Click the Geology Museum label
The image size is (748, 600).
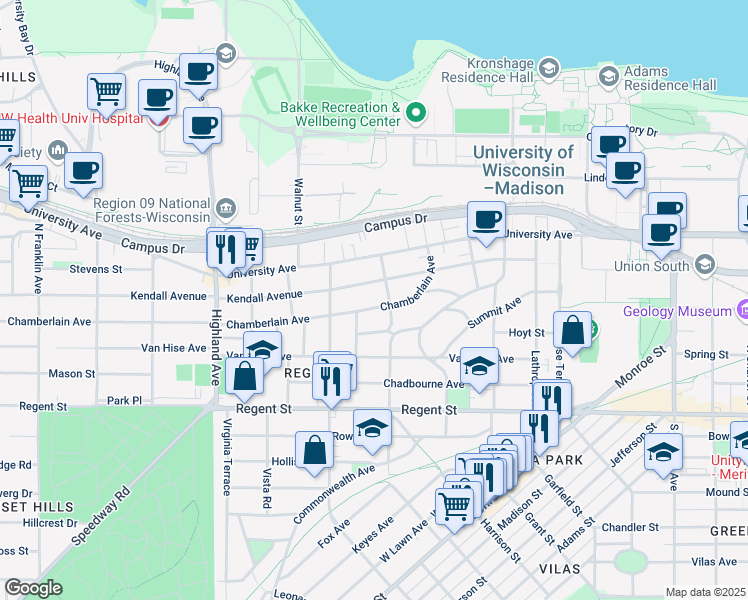[x=677, y=311]
